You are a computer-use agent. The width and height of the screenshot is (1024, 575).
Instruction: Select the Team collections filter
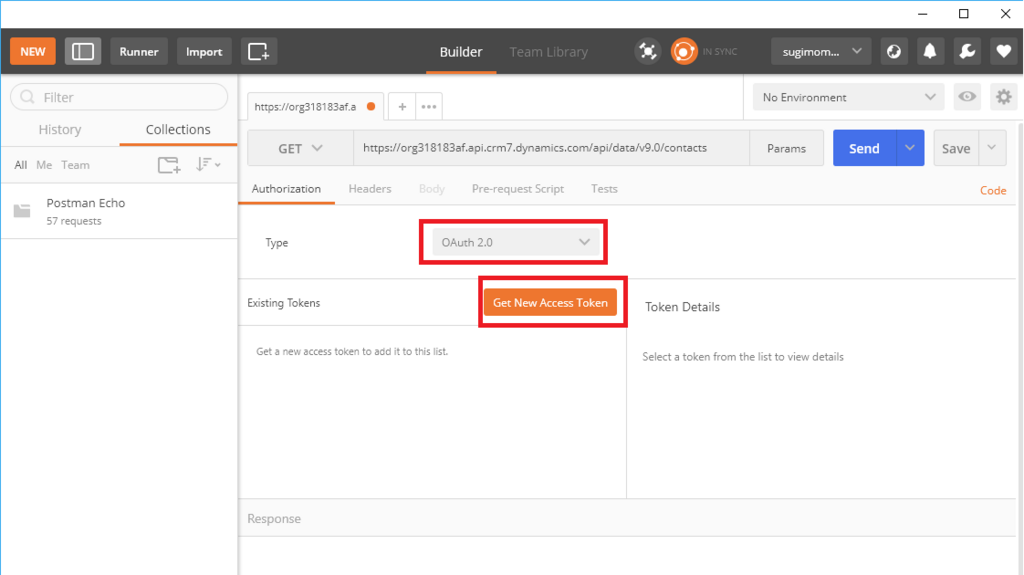(x=75, y=165)
